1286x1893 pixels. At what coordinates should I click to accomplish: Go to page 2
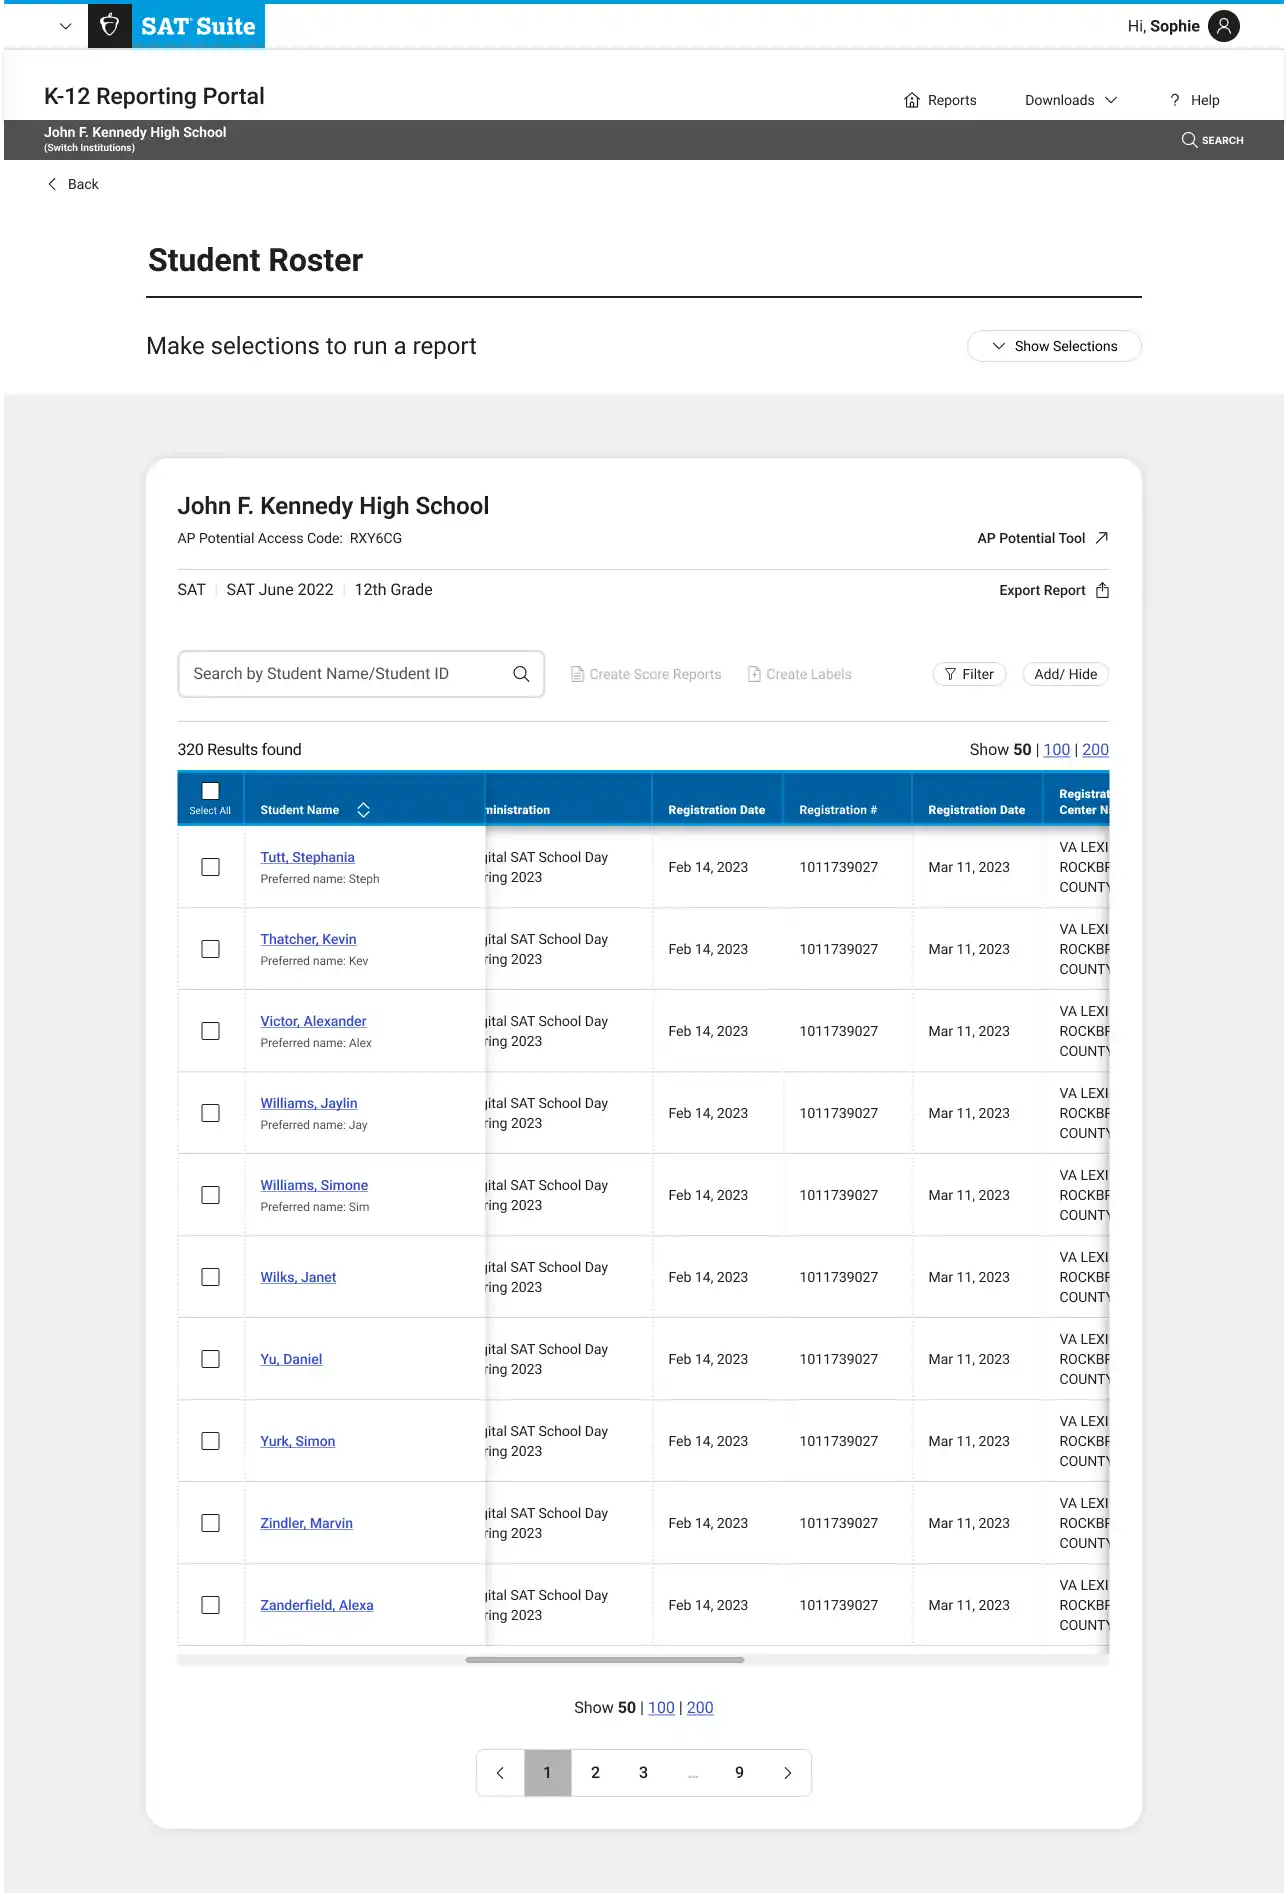click(596, 1773)
